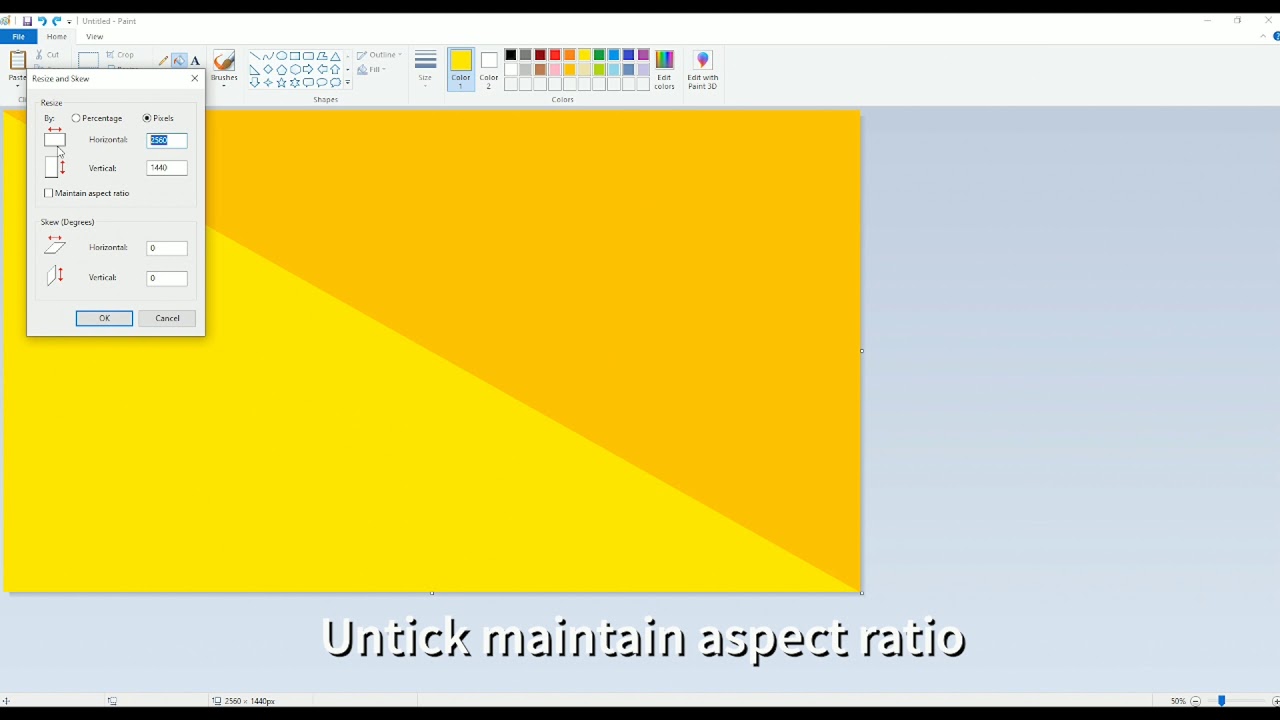Click the zoom out minus button
The image size is (1280, 720).
point(1195,701)
